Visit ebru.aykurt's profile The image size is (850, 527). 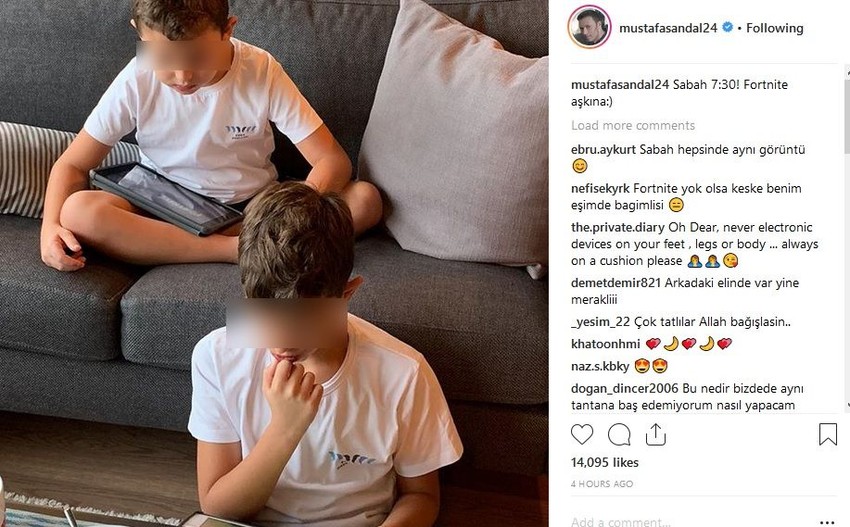pos(603,150)
